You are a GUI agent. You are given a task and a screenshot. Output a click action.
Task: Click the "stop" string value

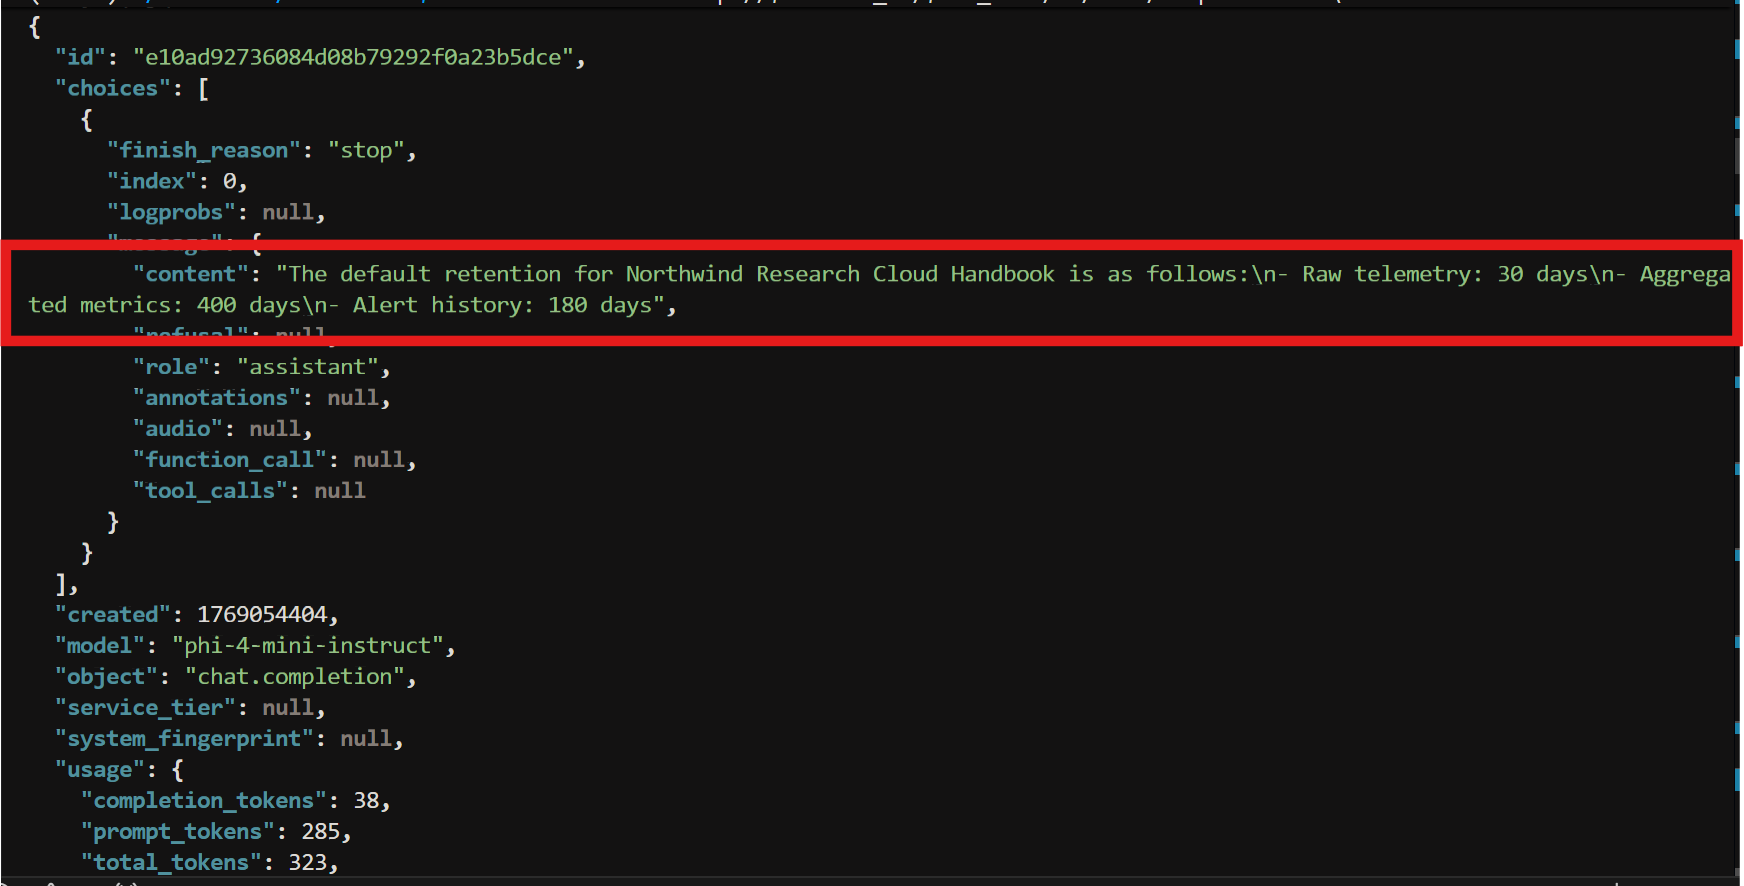(366, 151)
